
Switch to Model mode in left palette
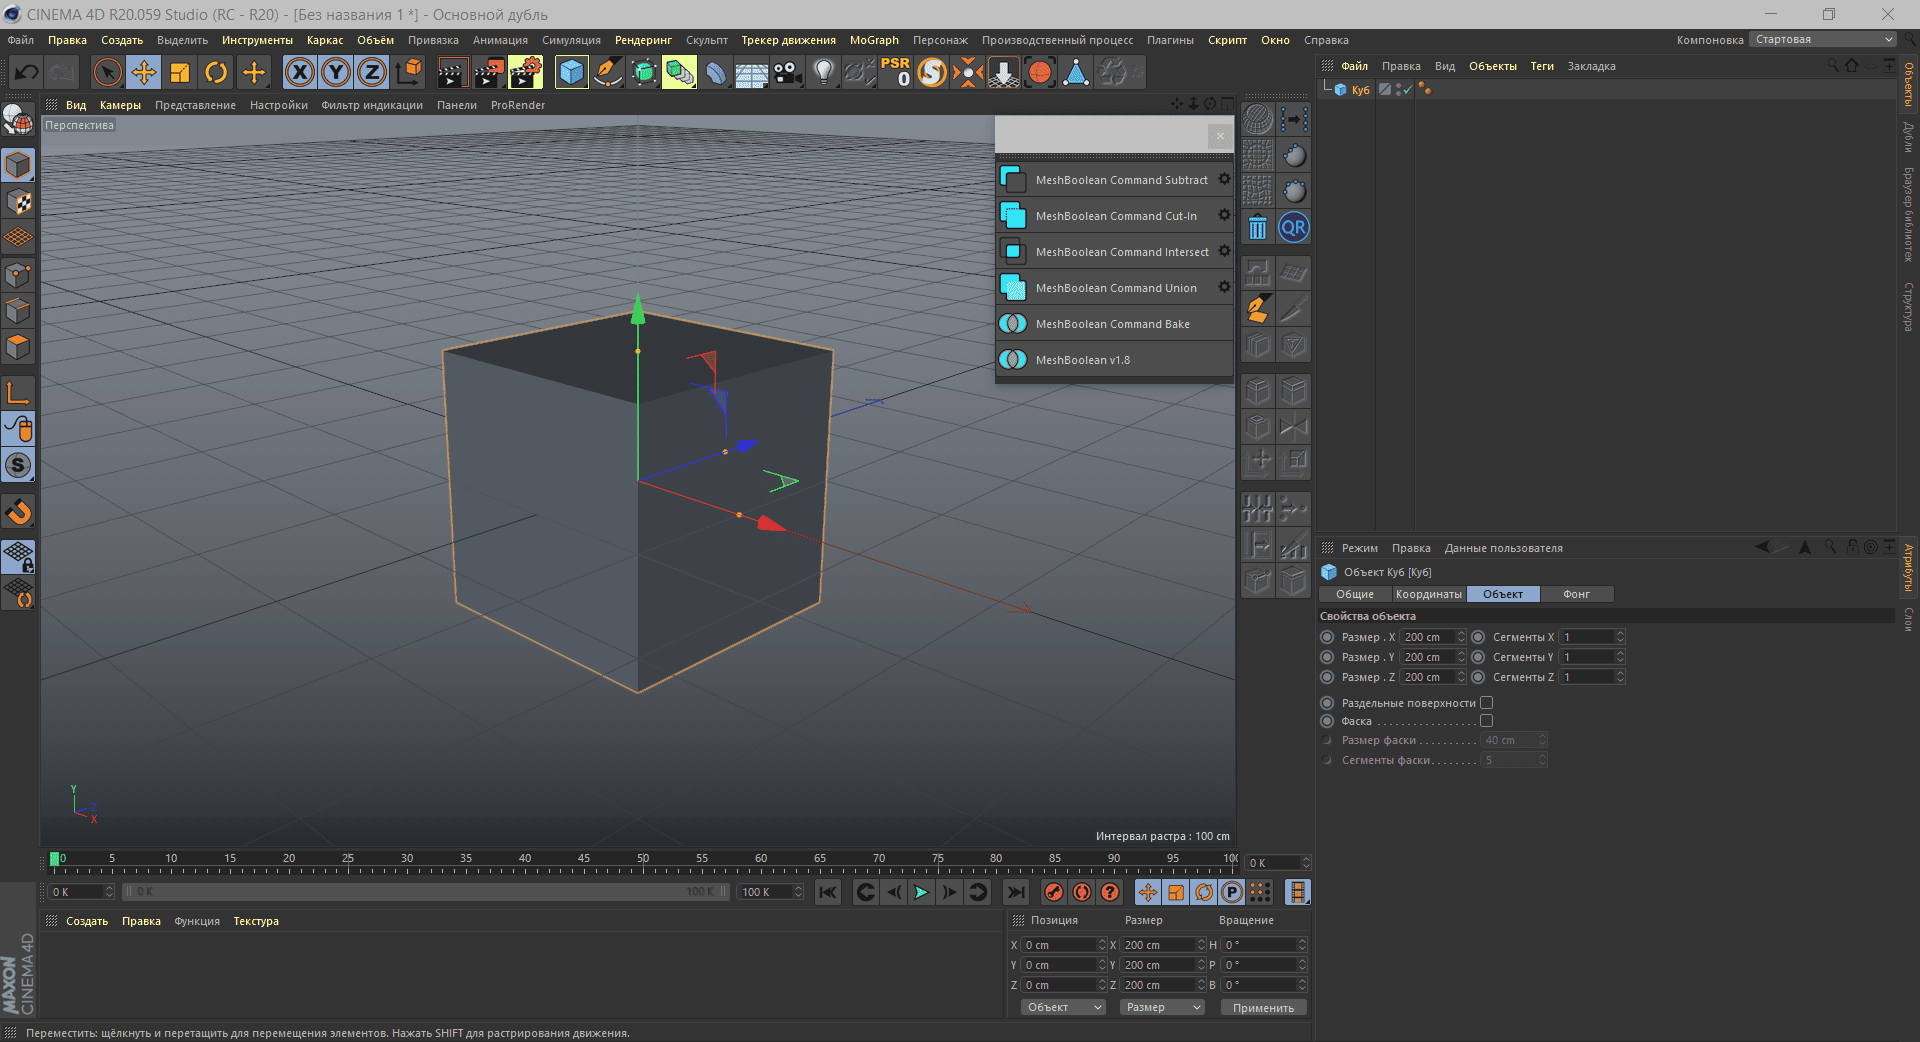pos(18,165)
